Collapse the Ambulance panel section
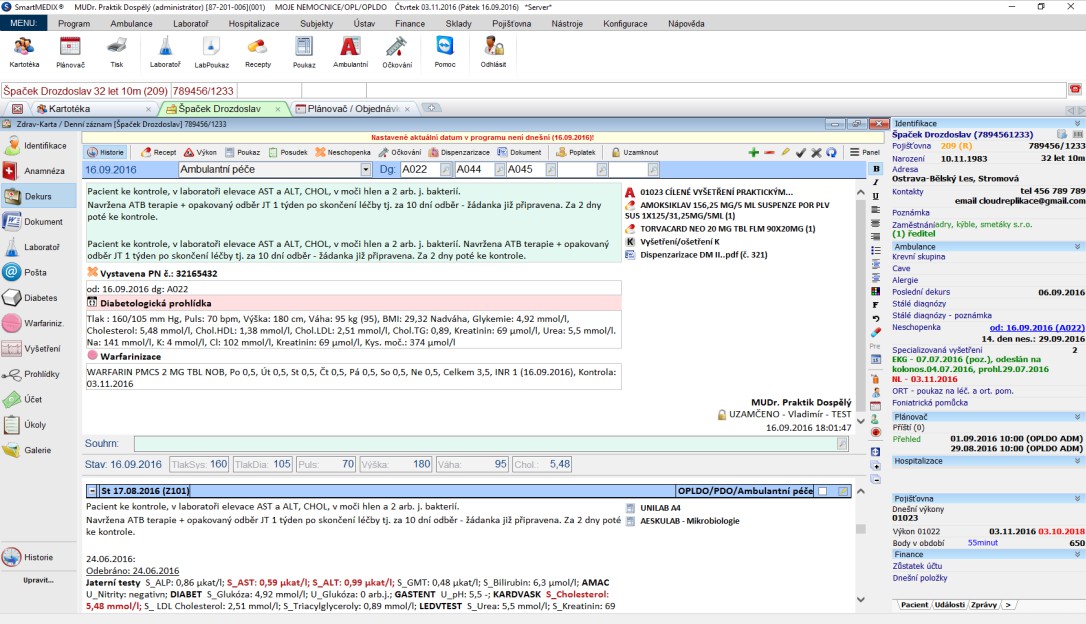1086x624 pixels. tap(1077, 247)
